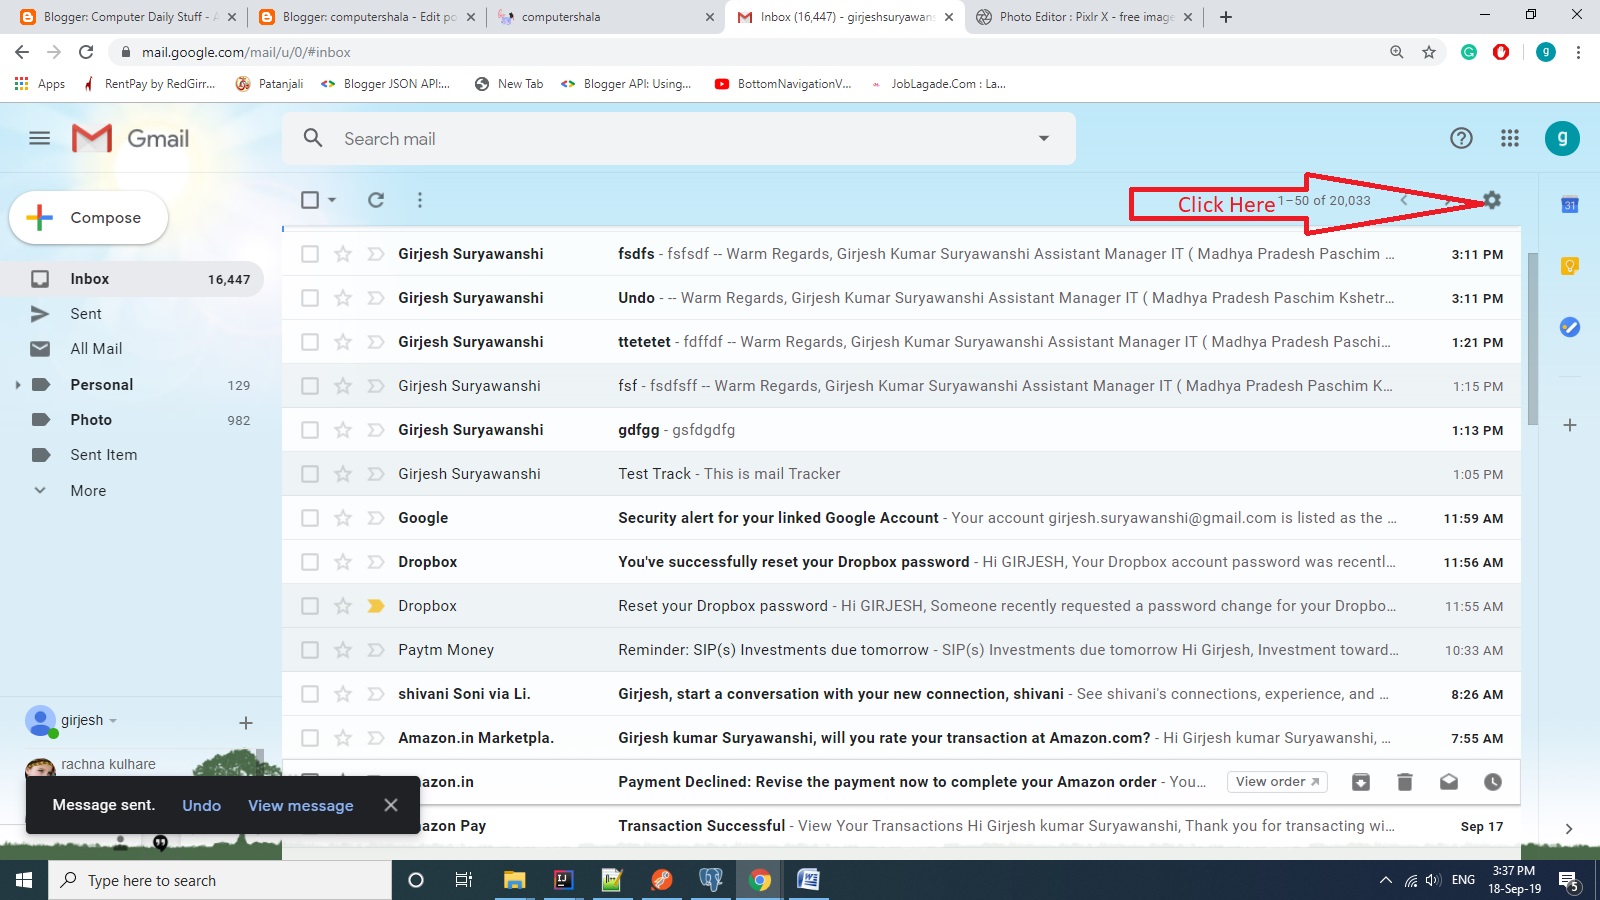
Task: Show search options dropdown arrow
Action: 1044,138
